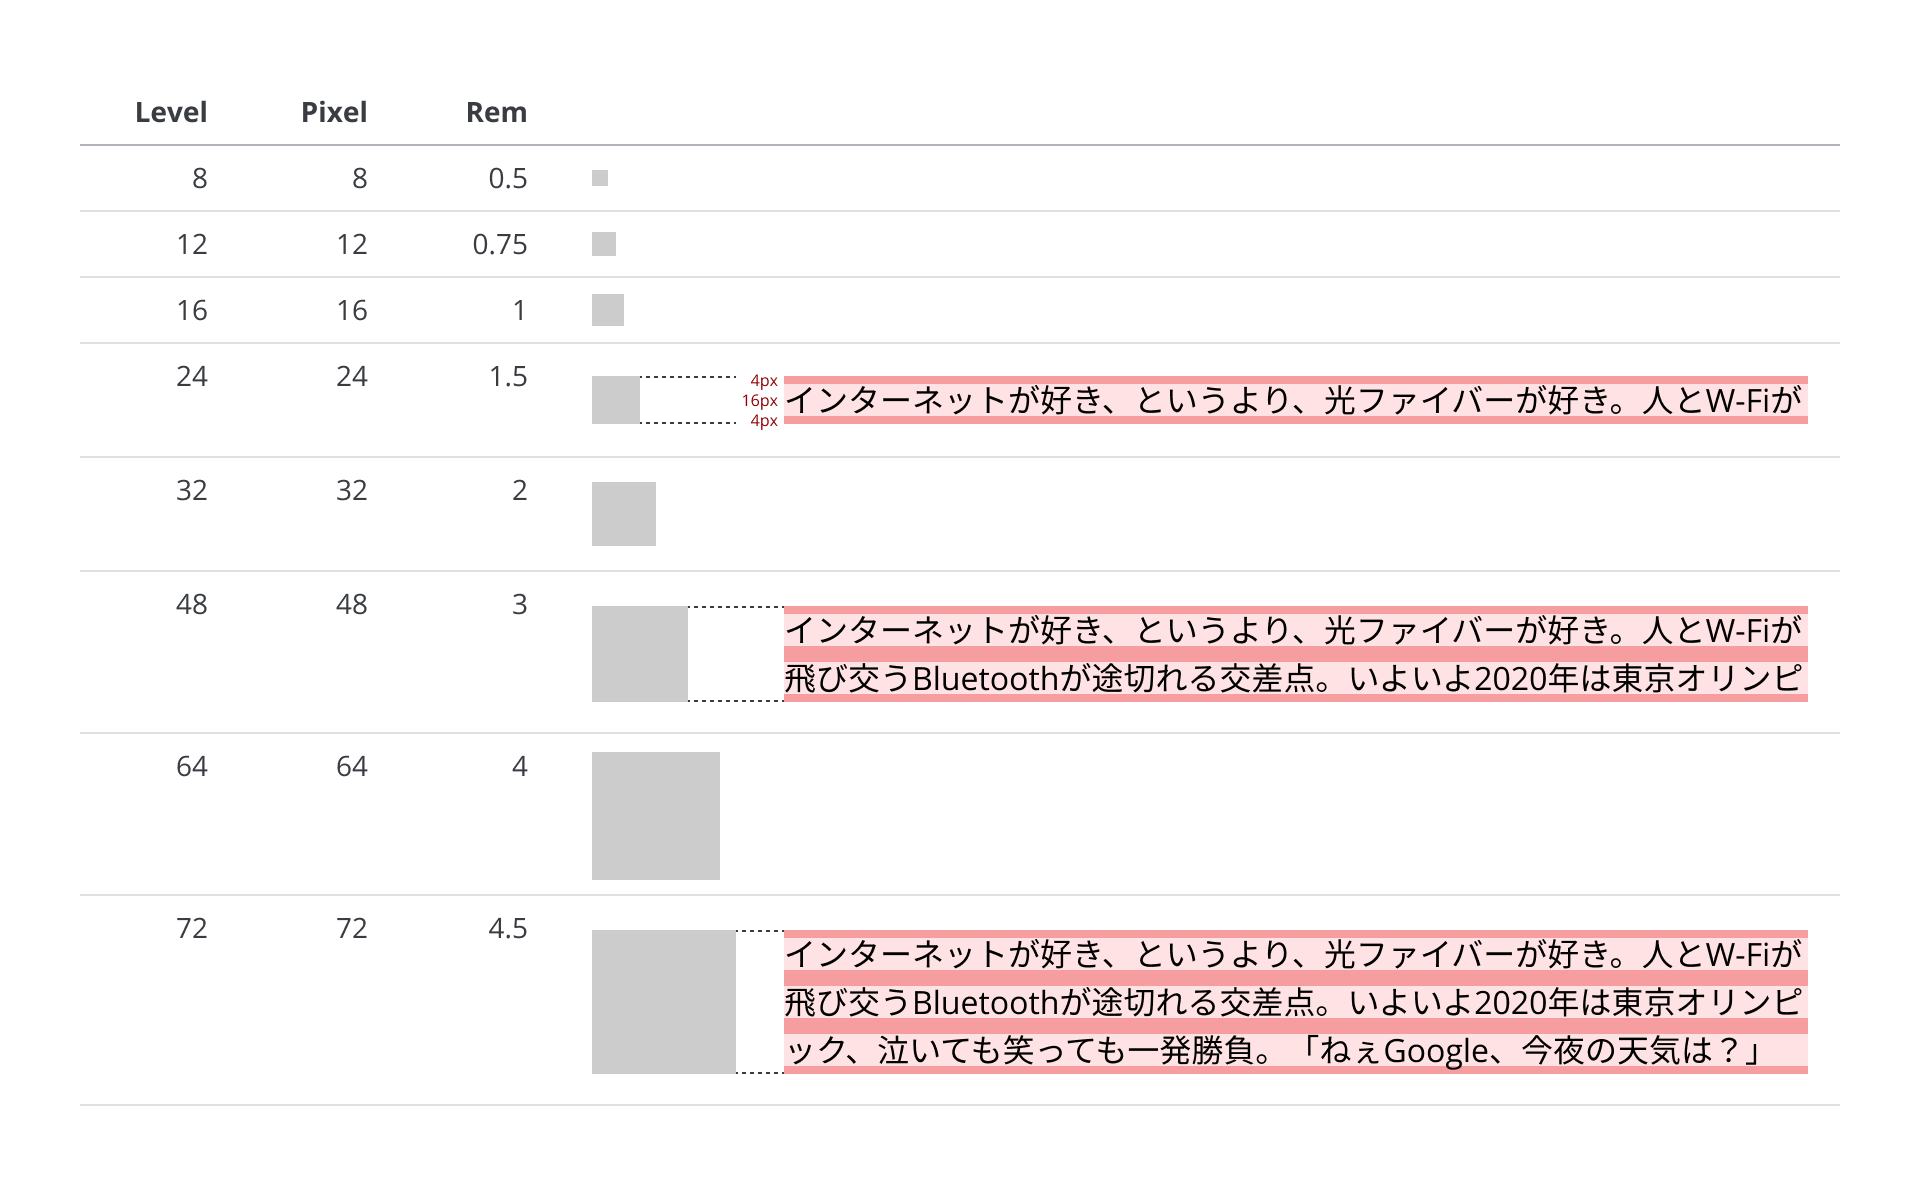Viewport: 1920px width, 1186px height.
Task: Click the Rem column header
Action: [496, 112]
